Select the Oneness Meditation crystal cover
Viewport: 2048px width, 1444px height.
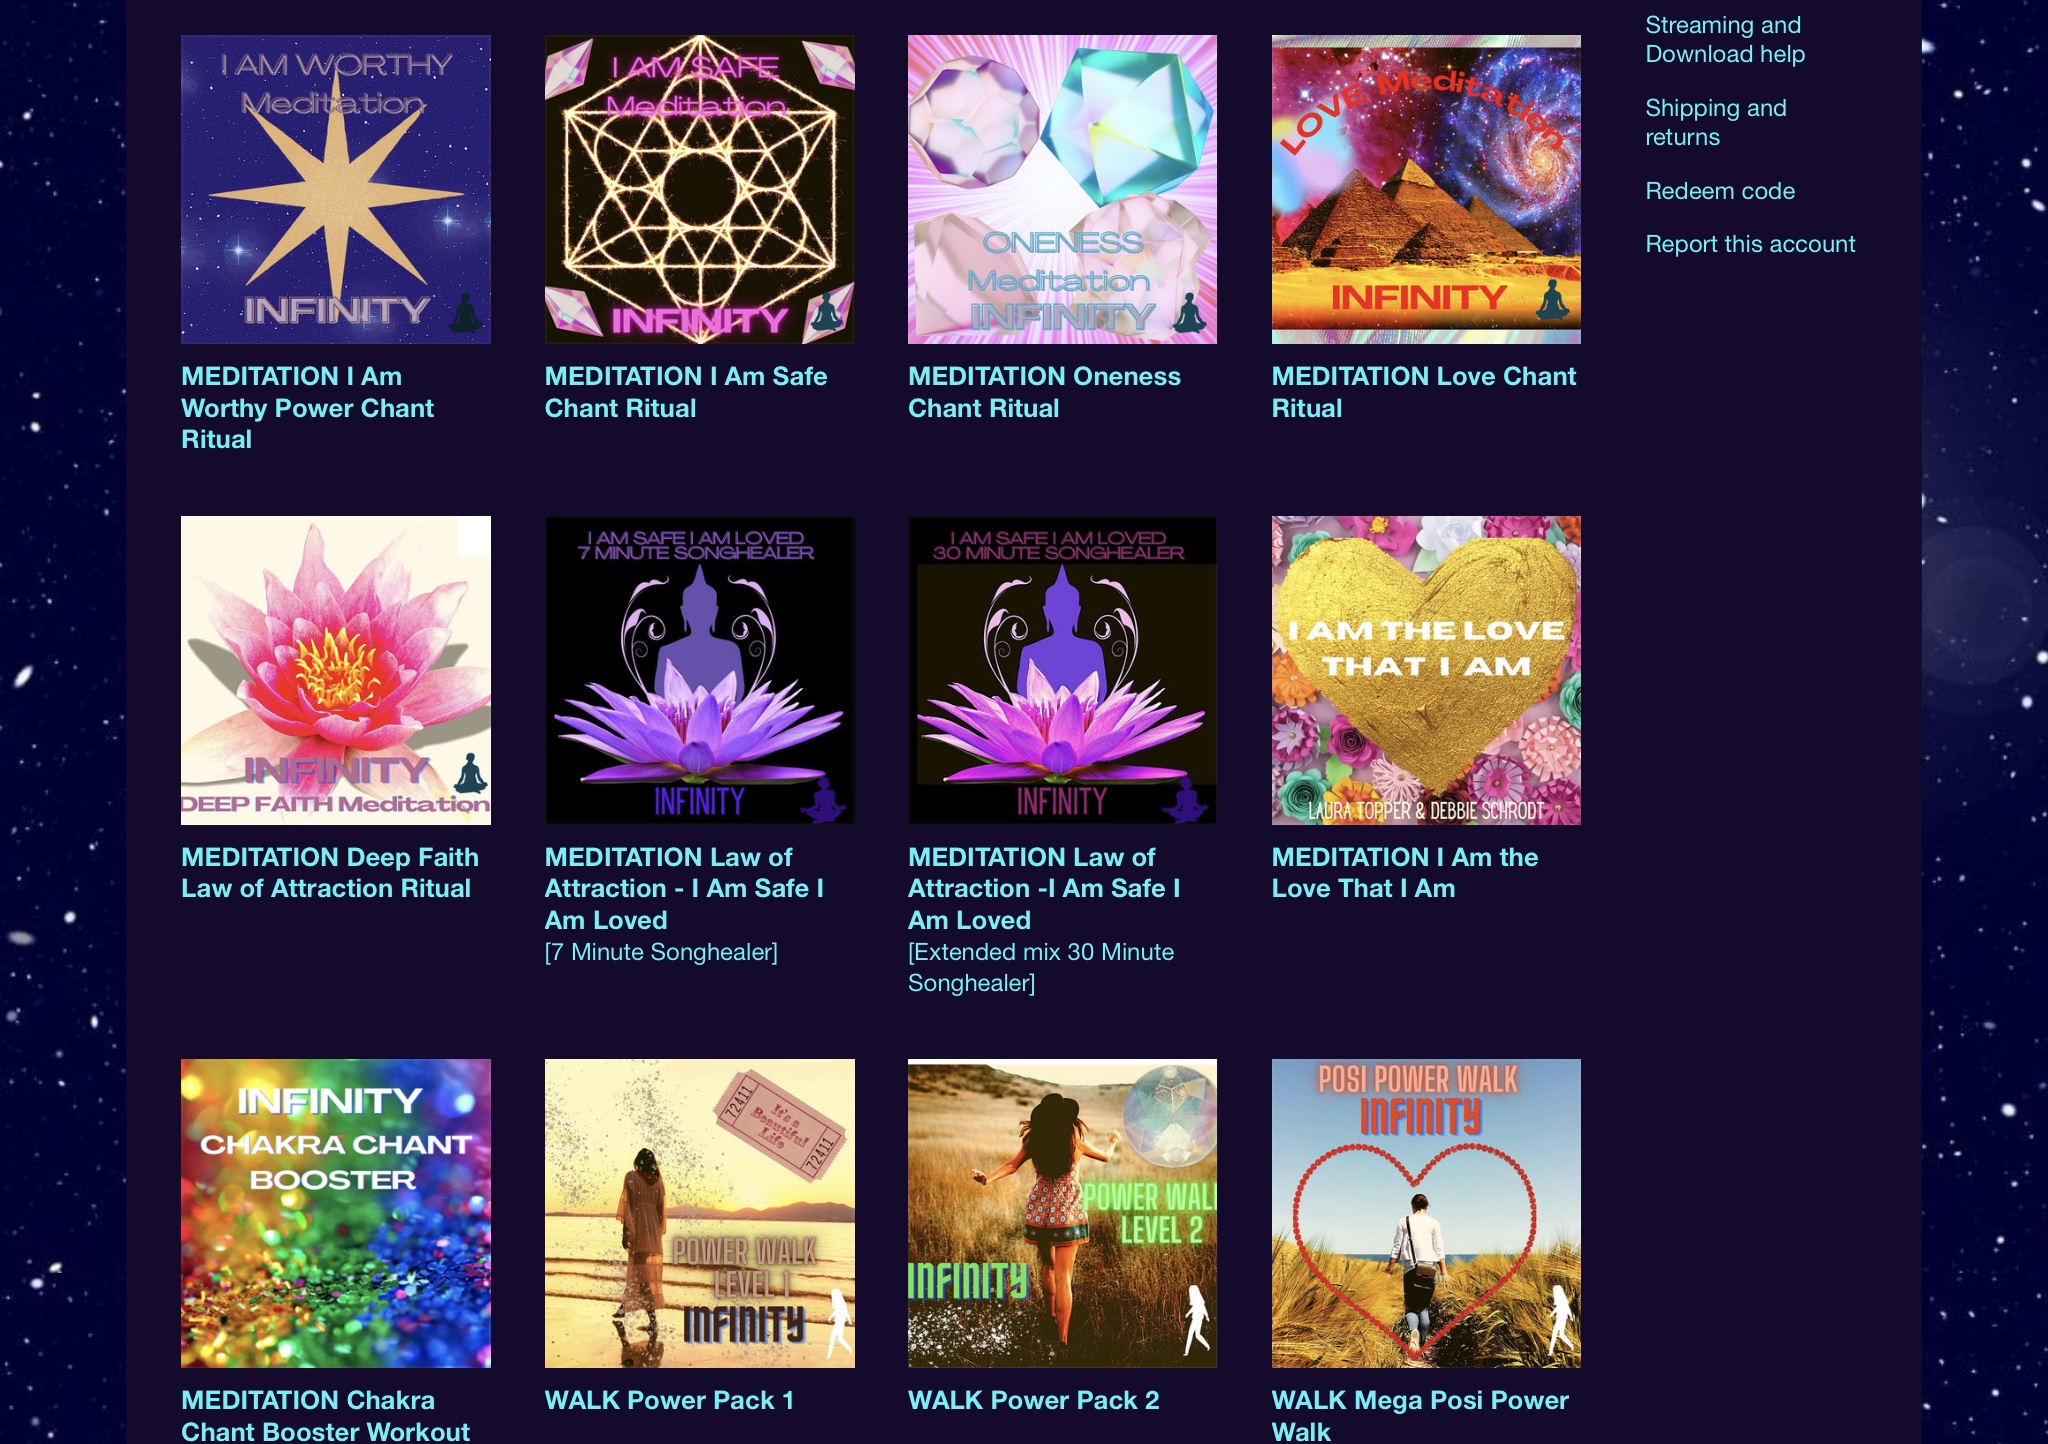1062,190
